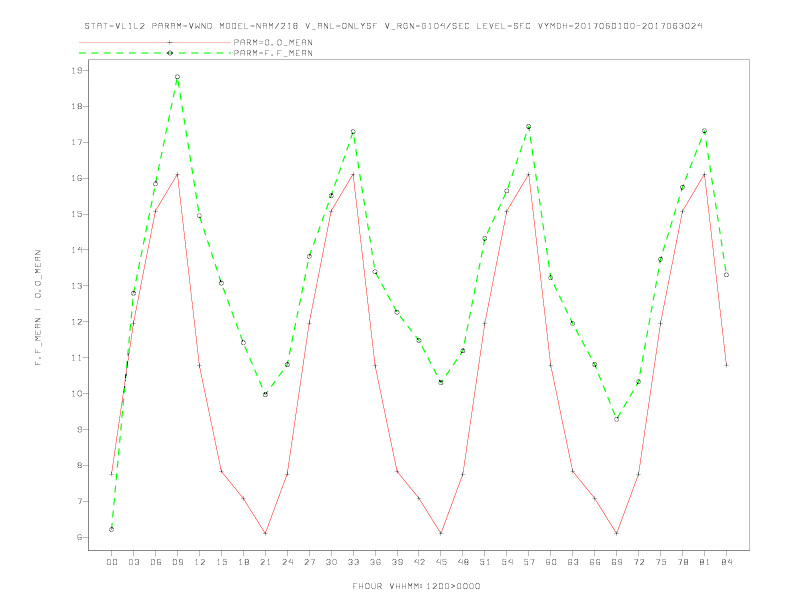This screenshot has height=612, width=792.
Task: Click y-axis tick value 18
Action: pos(76,107)
